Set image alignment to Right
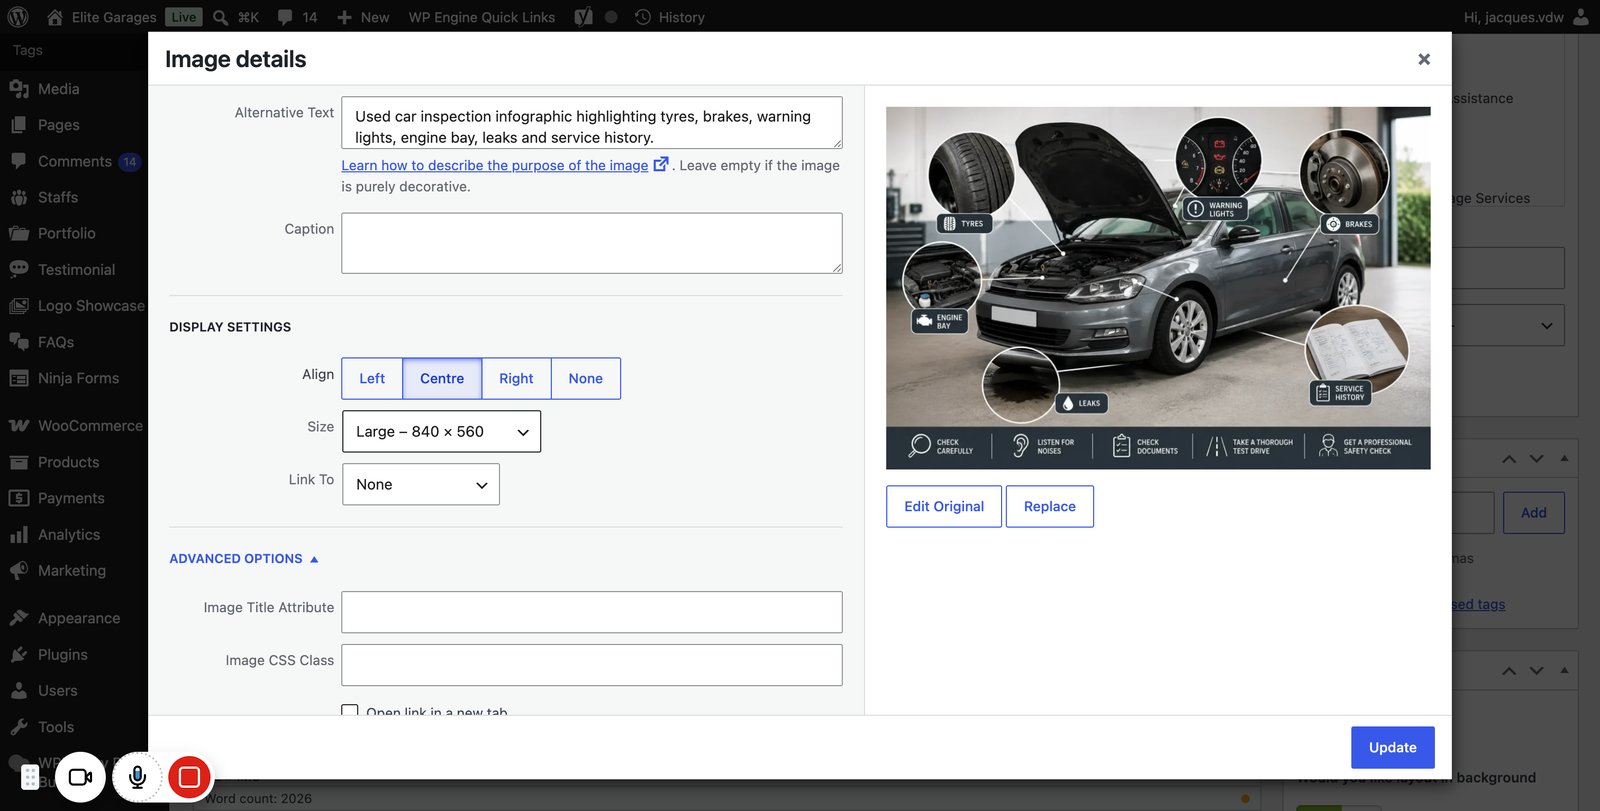 pyautogui.click(x=516, y=379)
